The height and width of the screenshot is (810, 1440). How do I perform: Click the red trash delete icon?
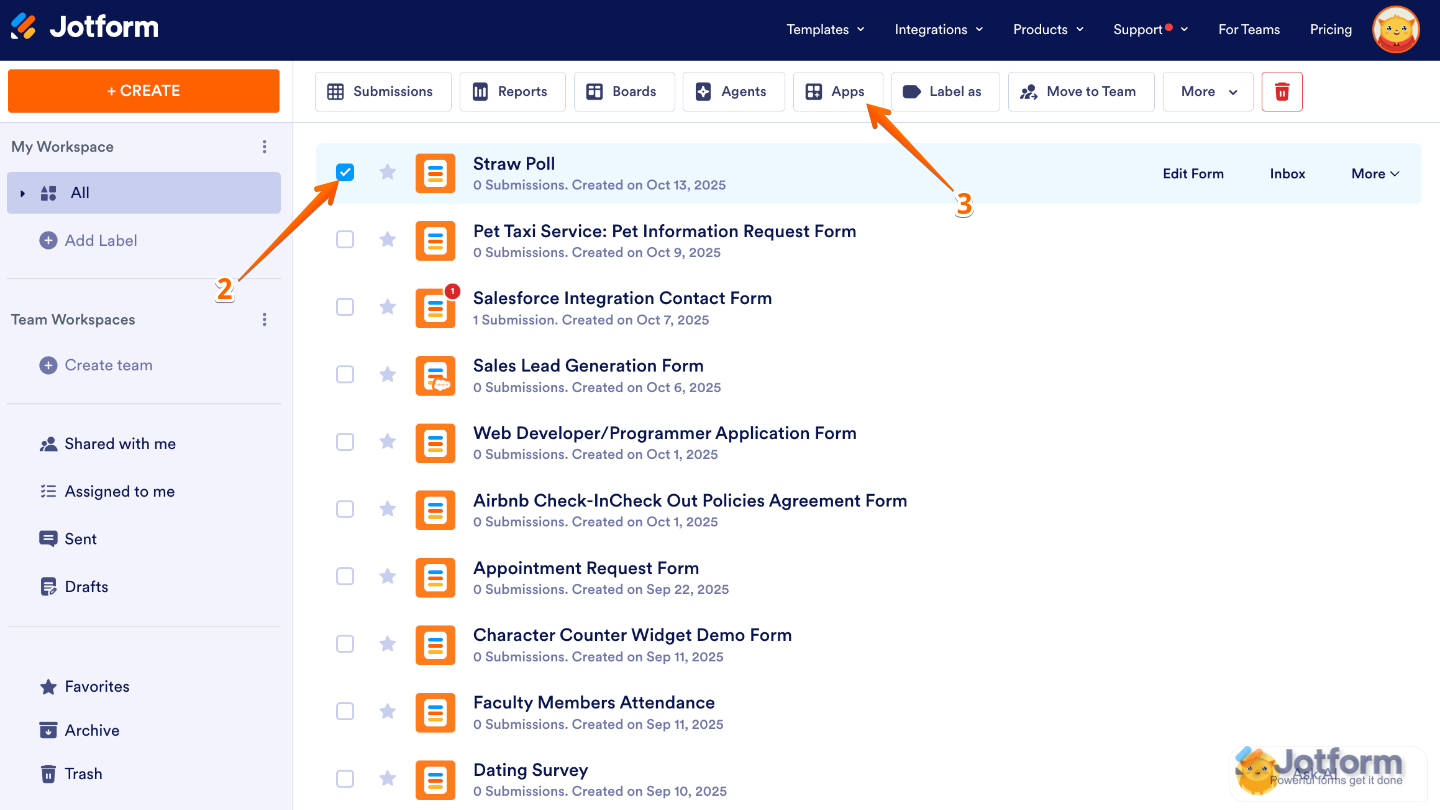click(1282, 92)
